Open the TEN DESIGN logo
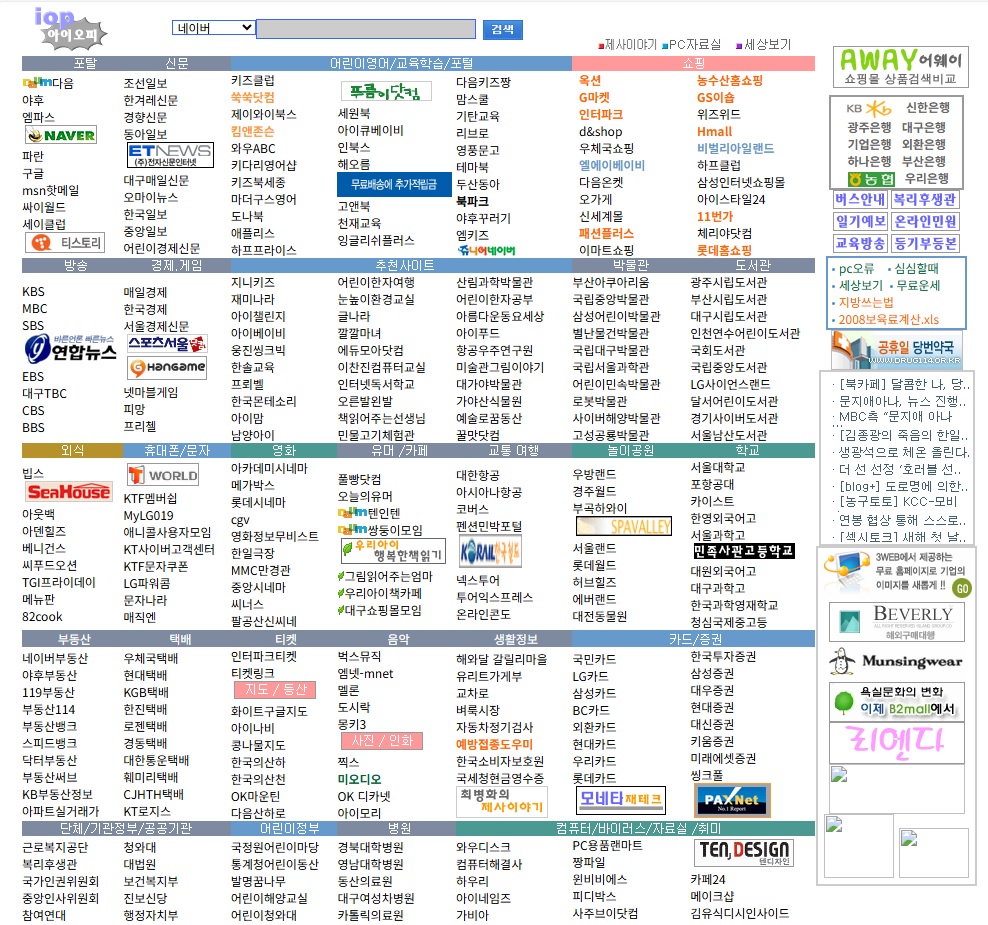The height and width of the screenshot is (925, 988). click(x=744, y=853)
